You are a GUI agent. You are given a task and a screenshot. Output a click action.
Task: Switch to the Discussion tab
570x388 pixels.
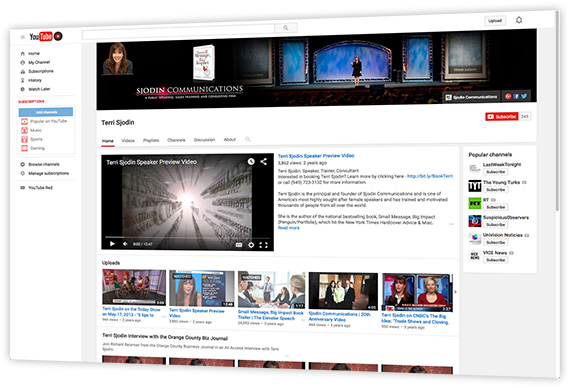pyautogui.click(x=204, y=140)
